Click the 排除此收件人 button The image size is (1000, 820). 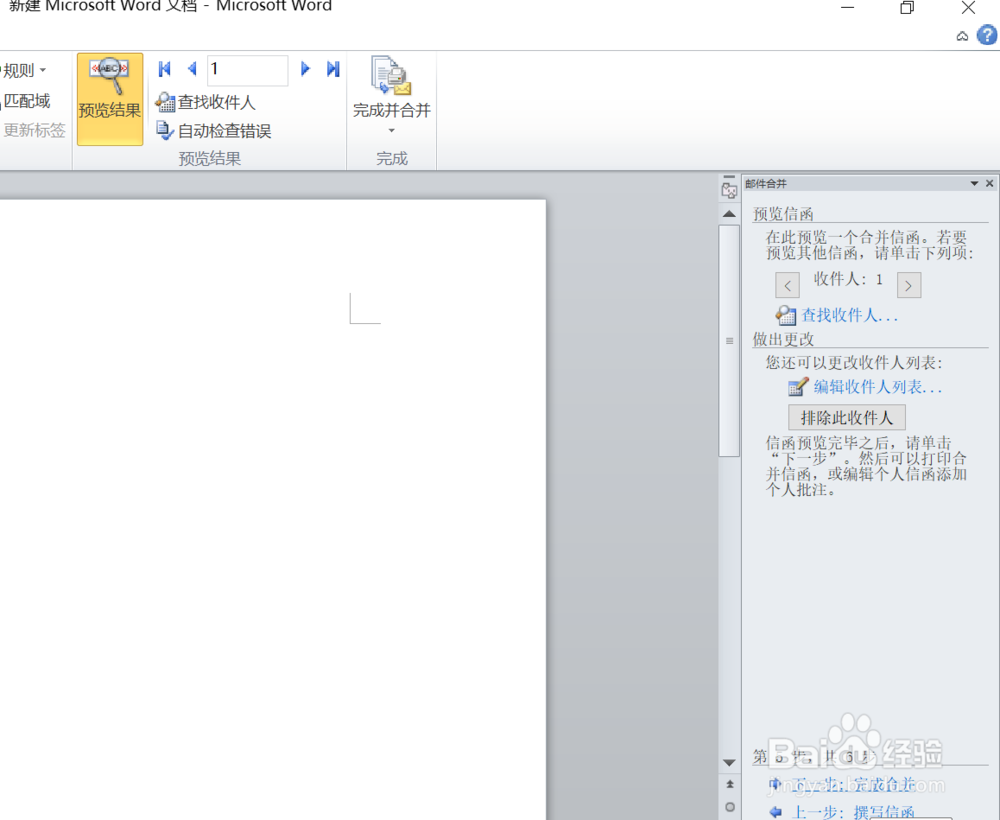847,418
